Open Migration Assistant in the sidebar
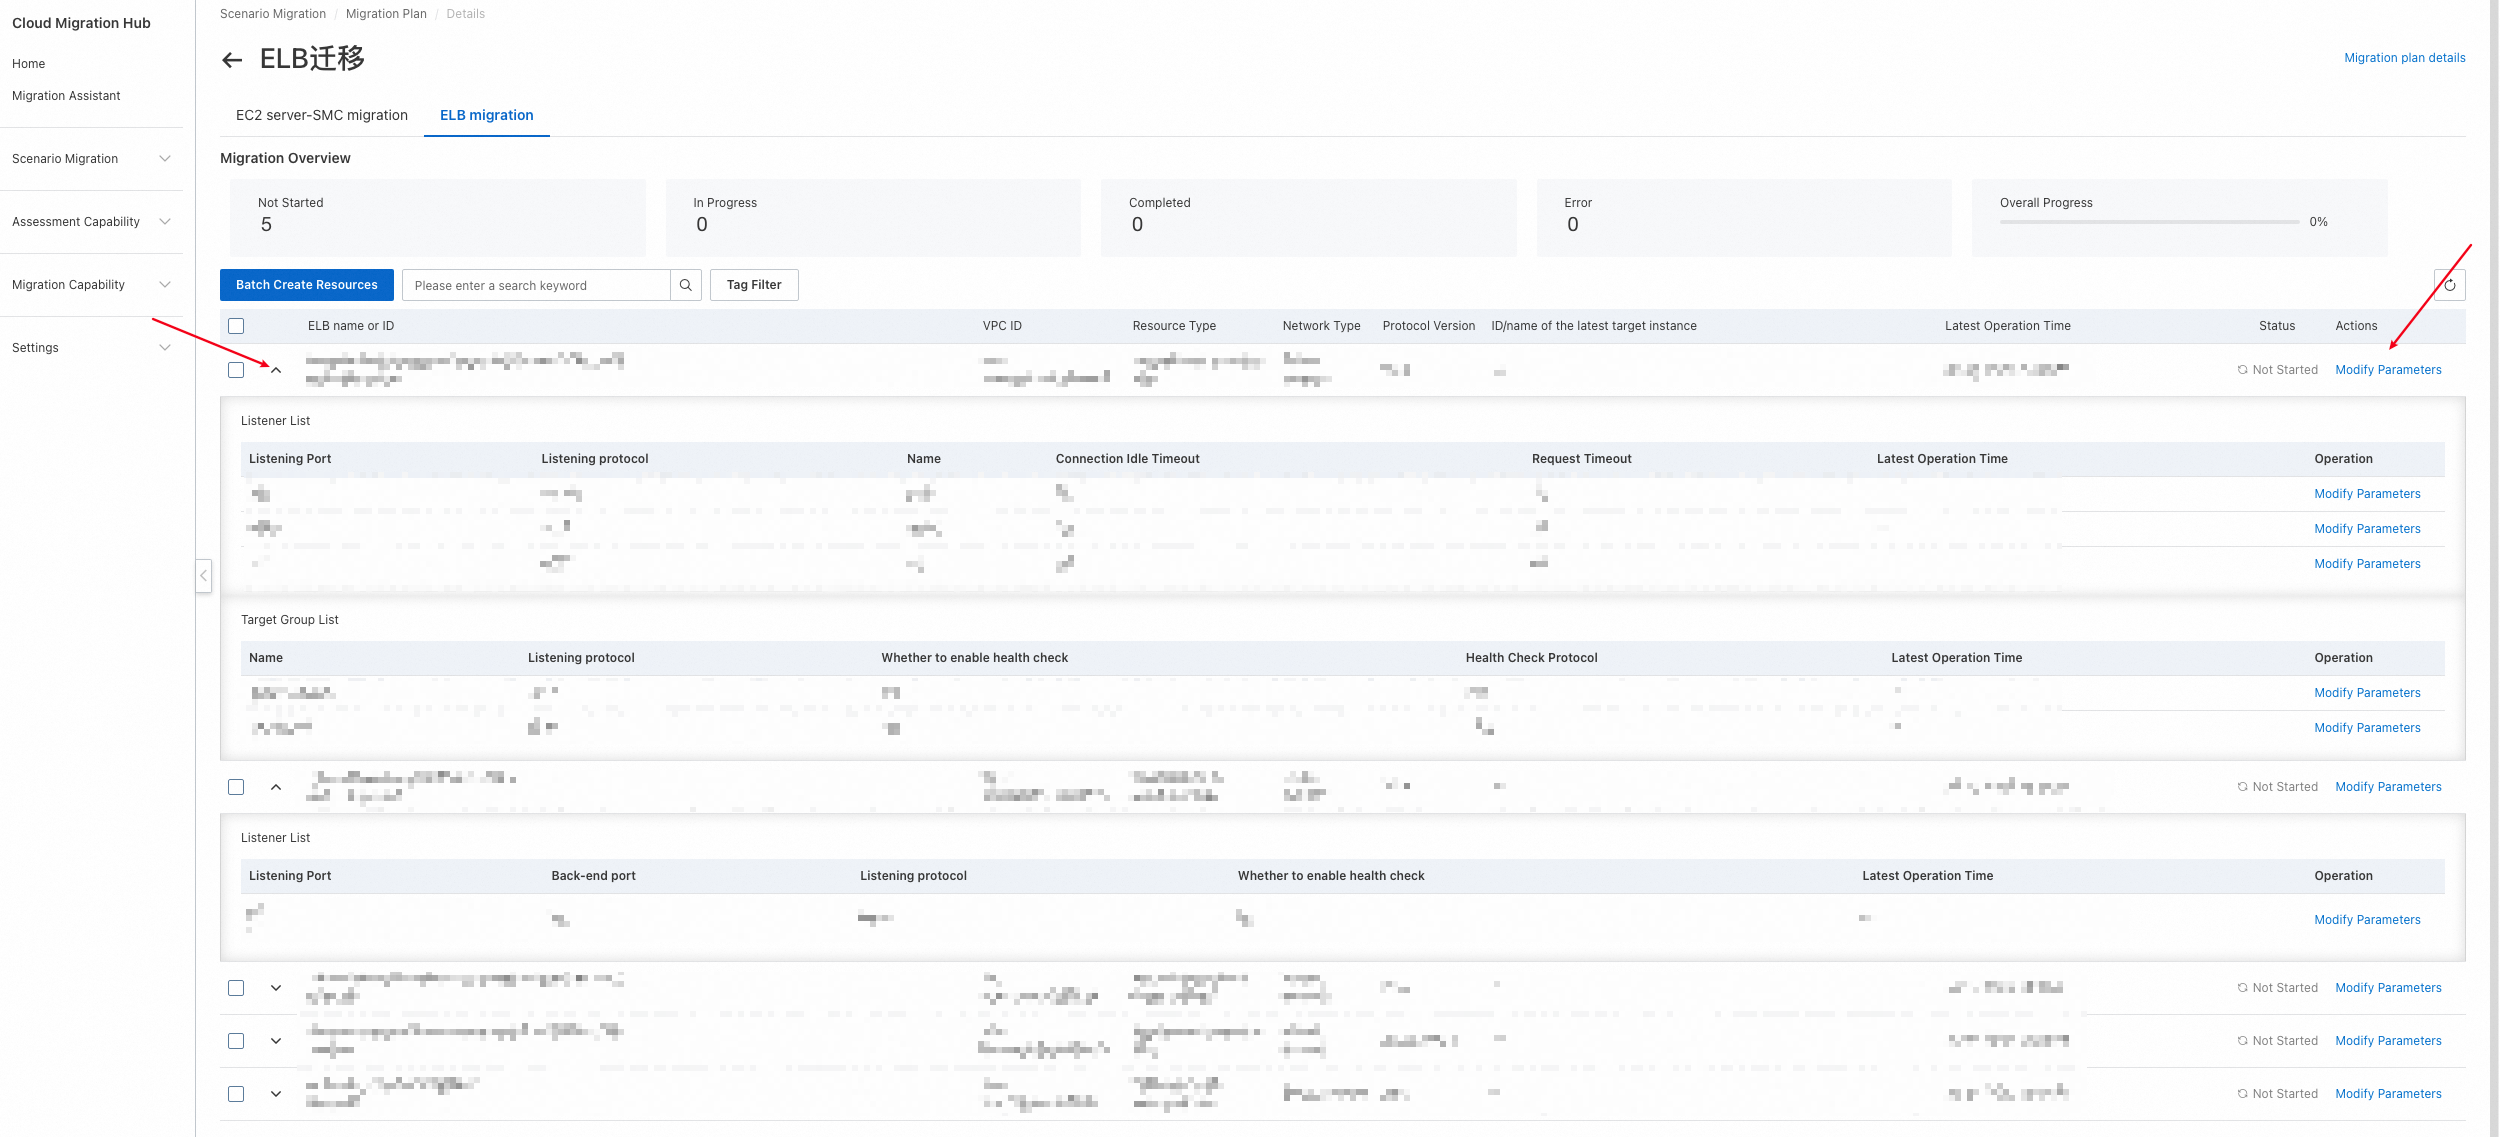 tap(66, 96)
